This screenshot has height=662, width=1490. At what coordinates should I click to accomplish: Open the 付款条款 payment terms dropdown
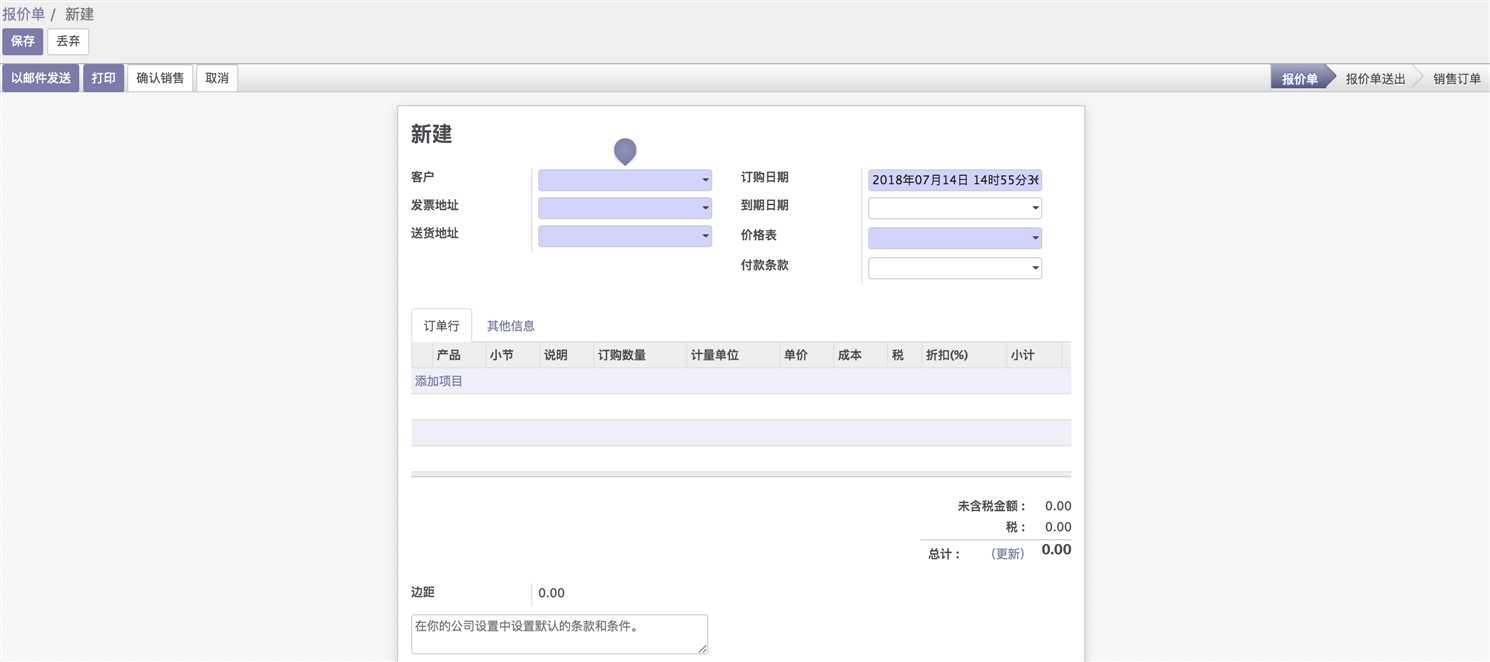955,268
